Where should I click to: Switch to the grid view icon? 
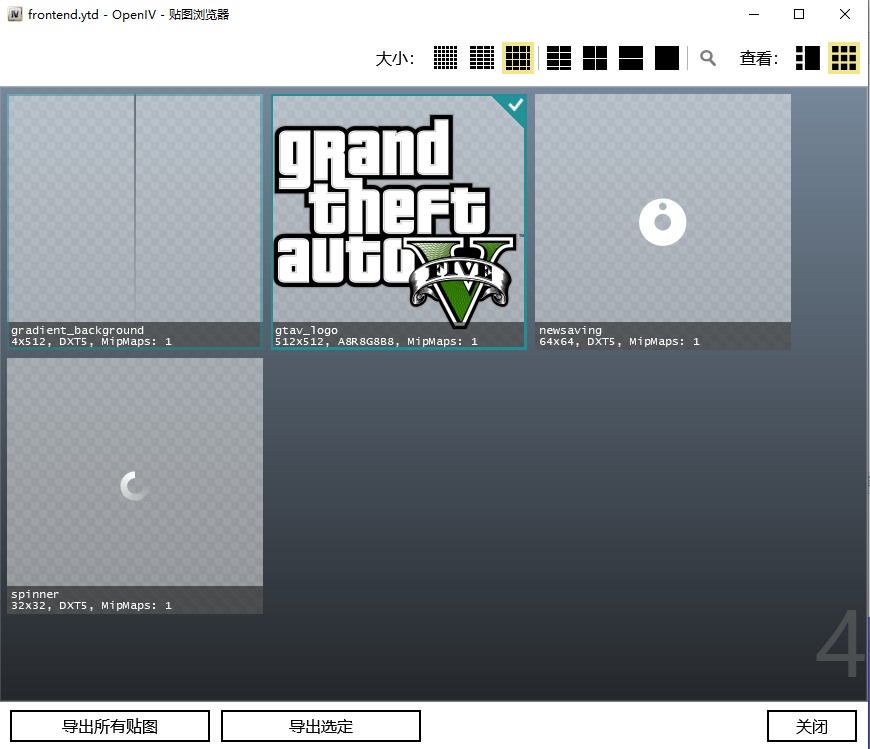coord(844,58)
